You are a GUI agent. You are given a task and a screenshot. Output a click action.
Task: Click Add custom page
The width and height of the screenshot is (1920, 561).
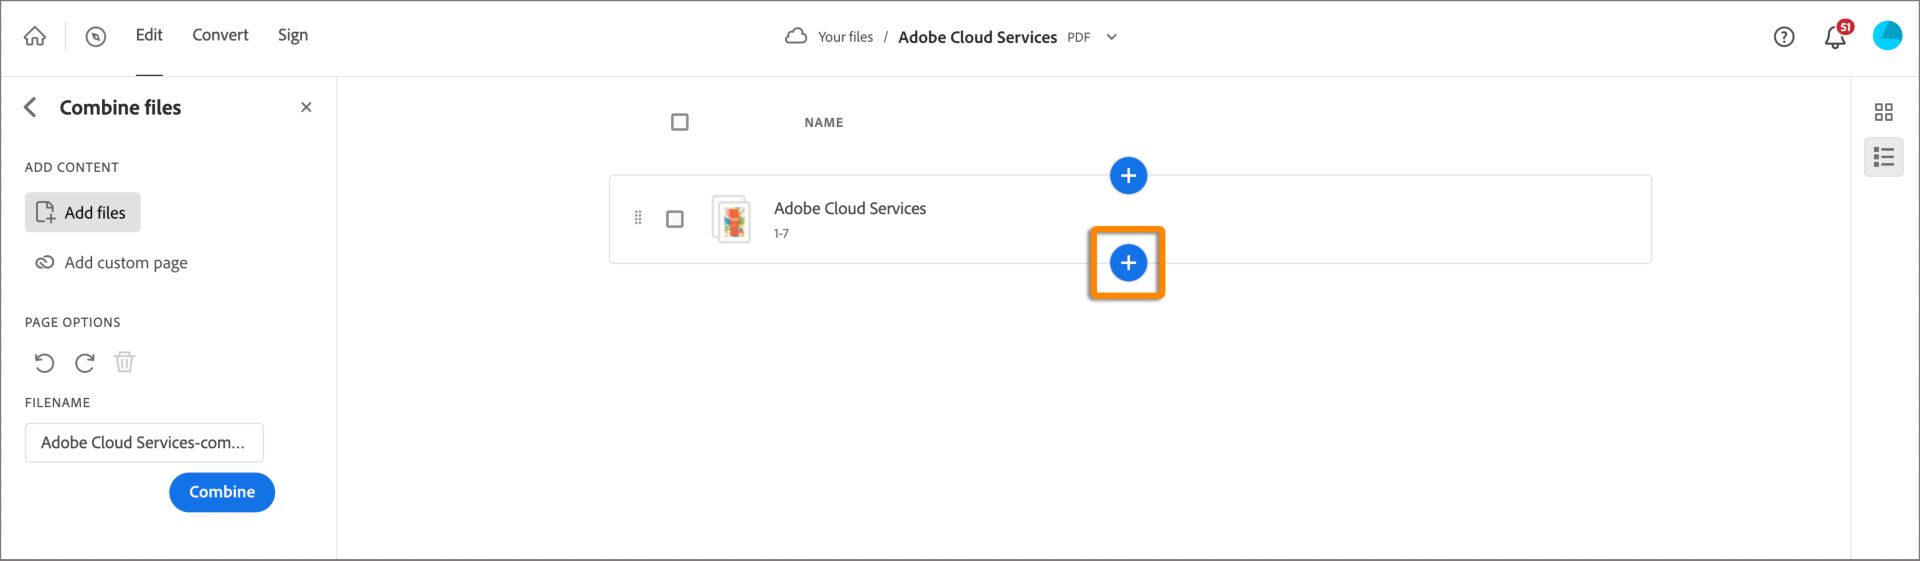[111, 263]
